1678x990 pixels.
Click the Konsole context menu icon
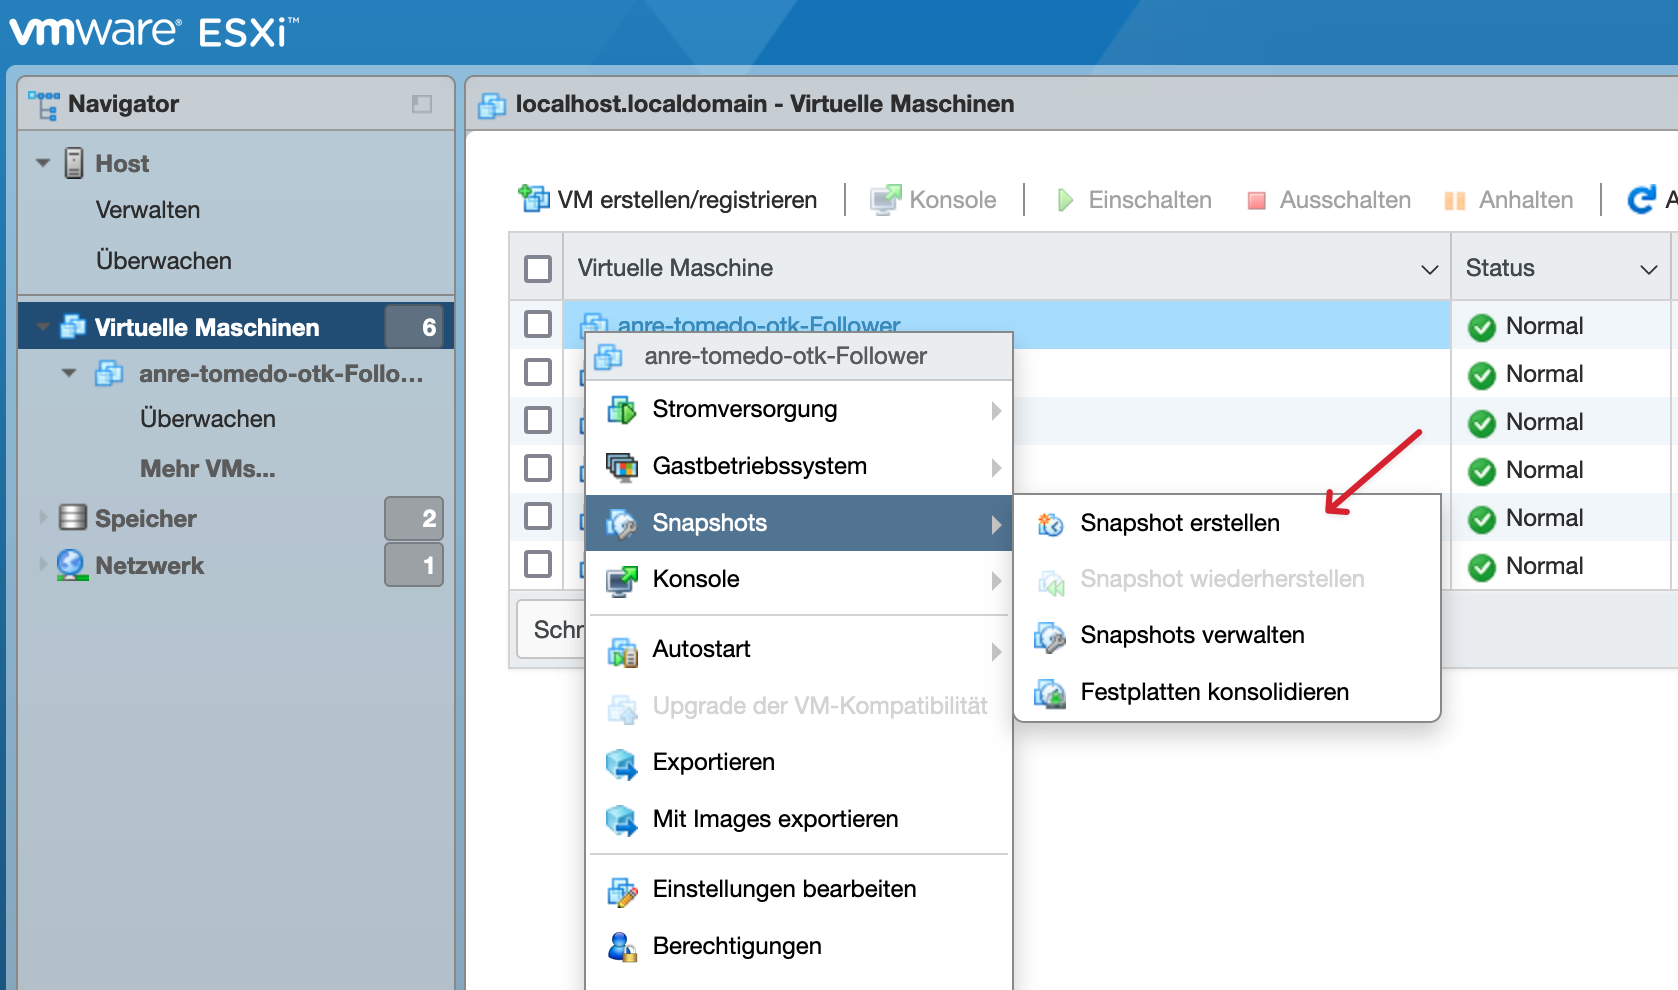(x=622, y=580)
